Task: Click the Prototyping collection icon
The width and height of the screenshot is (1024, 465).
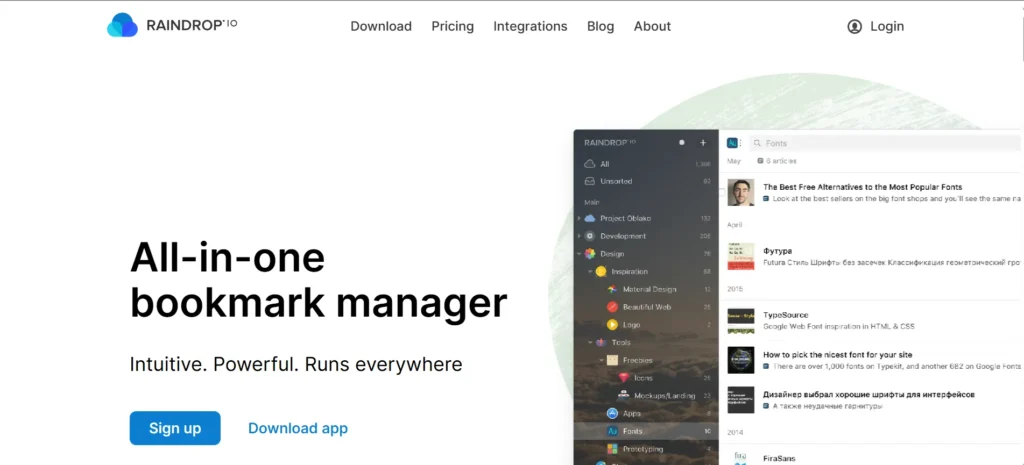Action: point(612,449)
